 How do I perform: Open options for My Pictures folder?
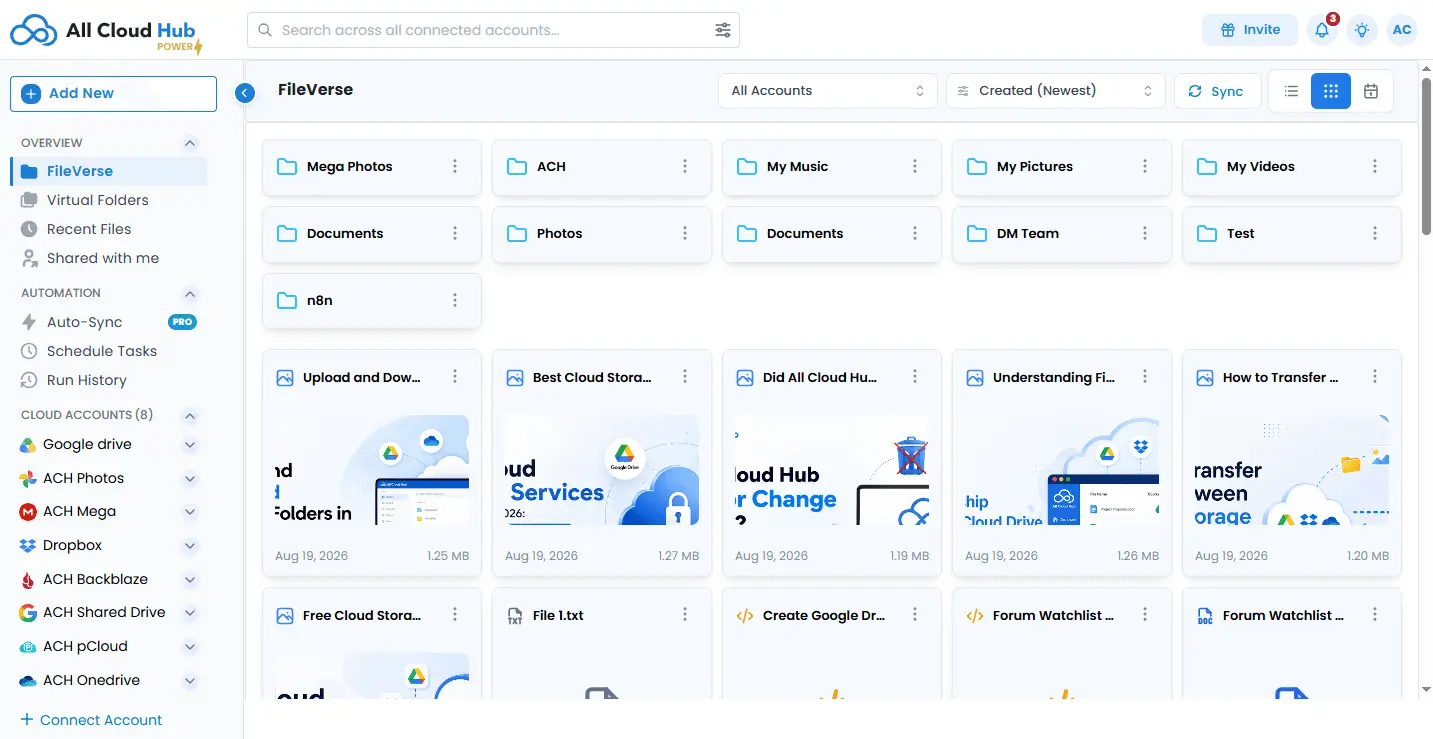point(1145,167)
